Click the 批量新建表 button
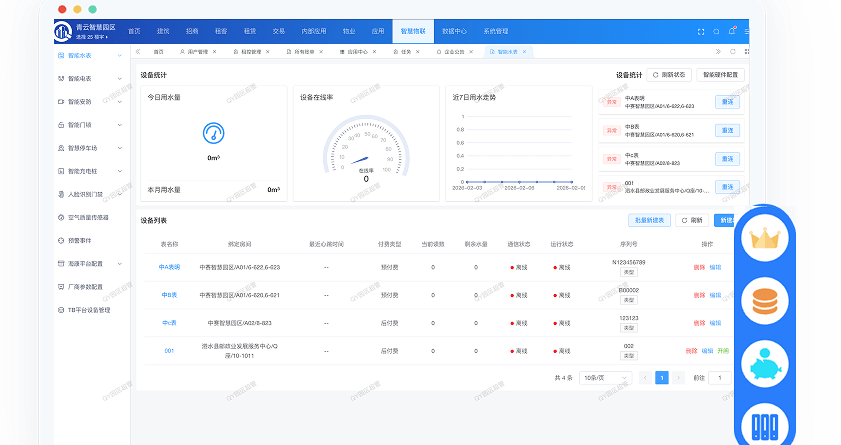Image resolution: width=841 pixels, height=445 pixels. (649, 220)
